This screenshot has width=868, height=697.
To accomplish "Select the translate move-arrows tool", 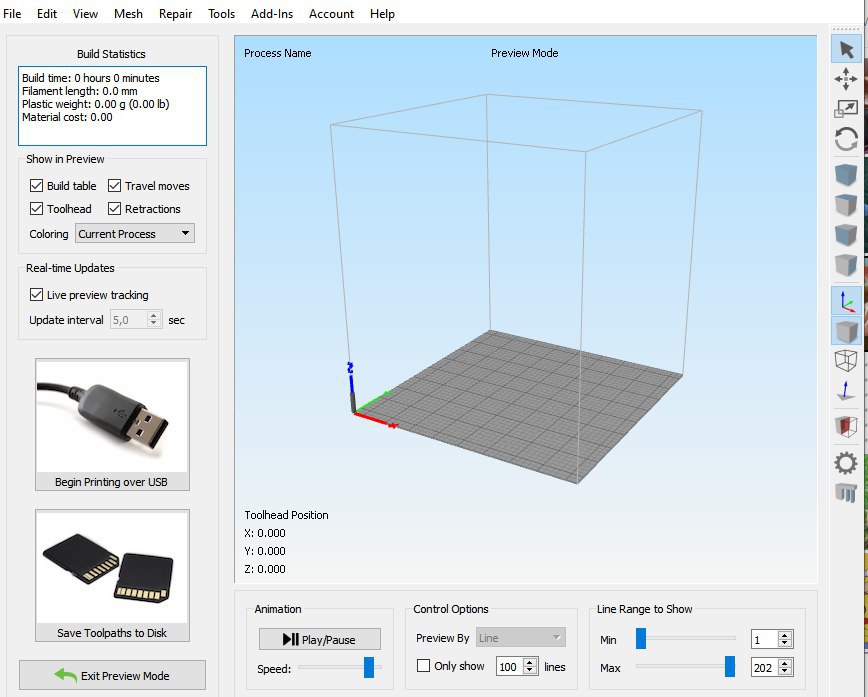I will 846,79.
